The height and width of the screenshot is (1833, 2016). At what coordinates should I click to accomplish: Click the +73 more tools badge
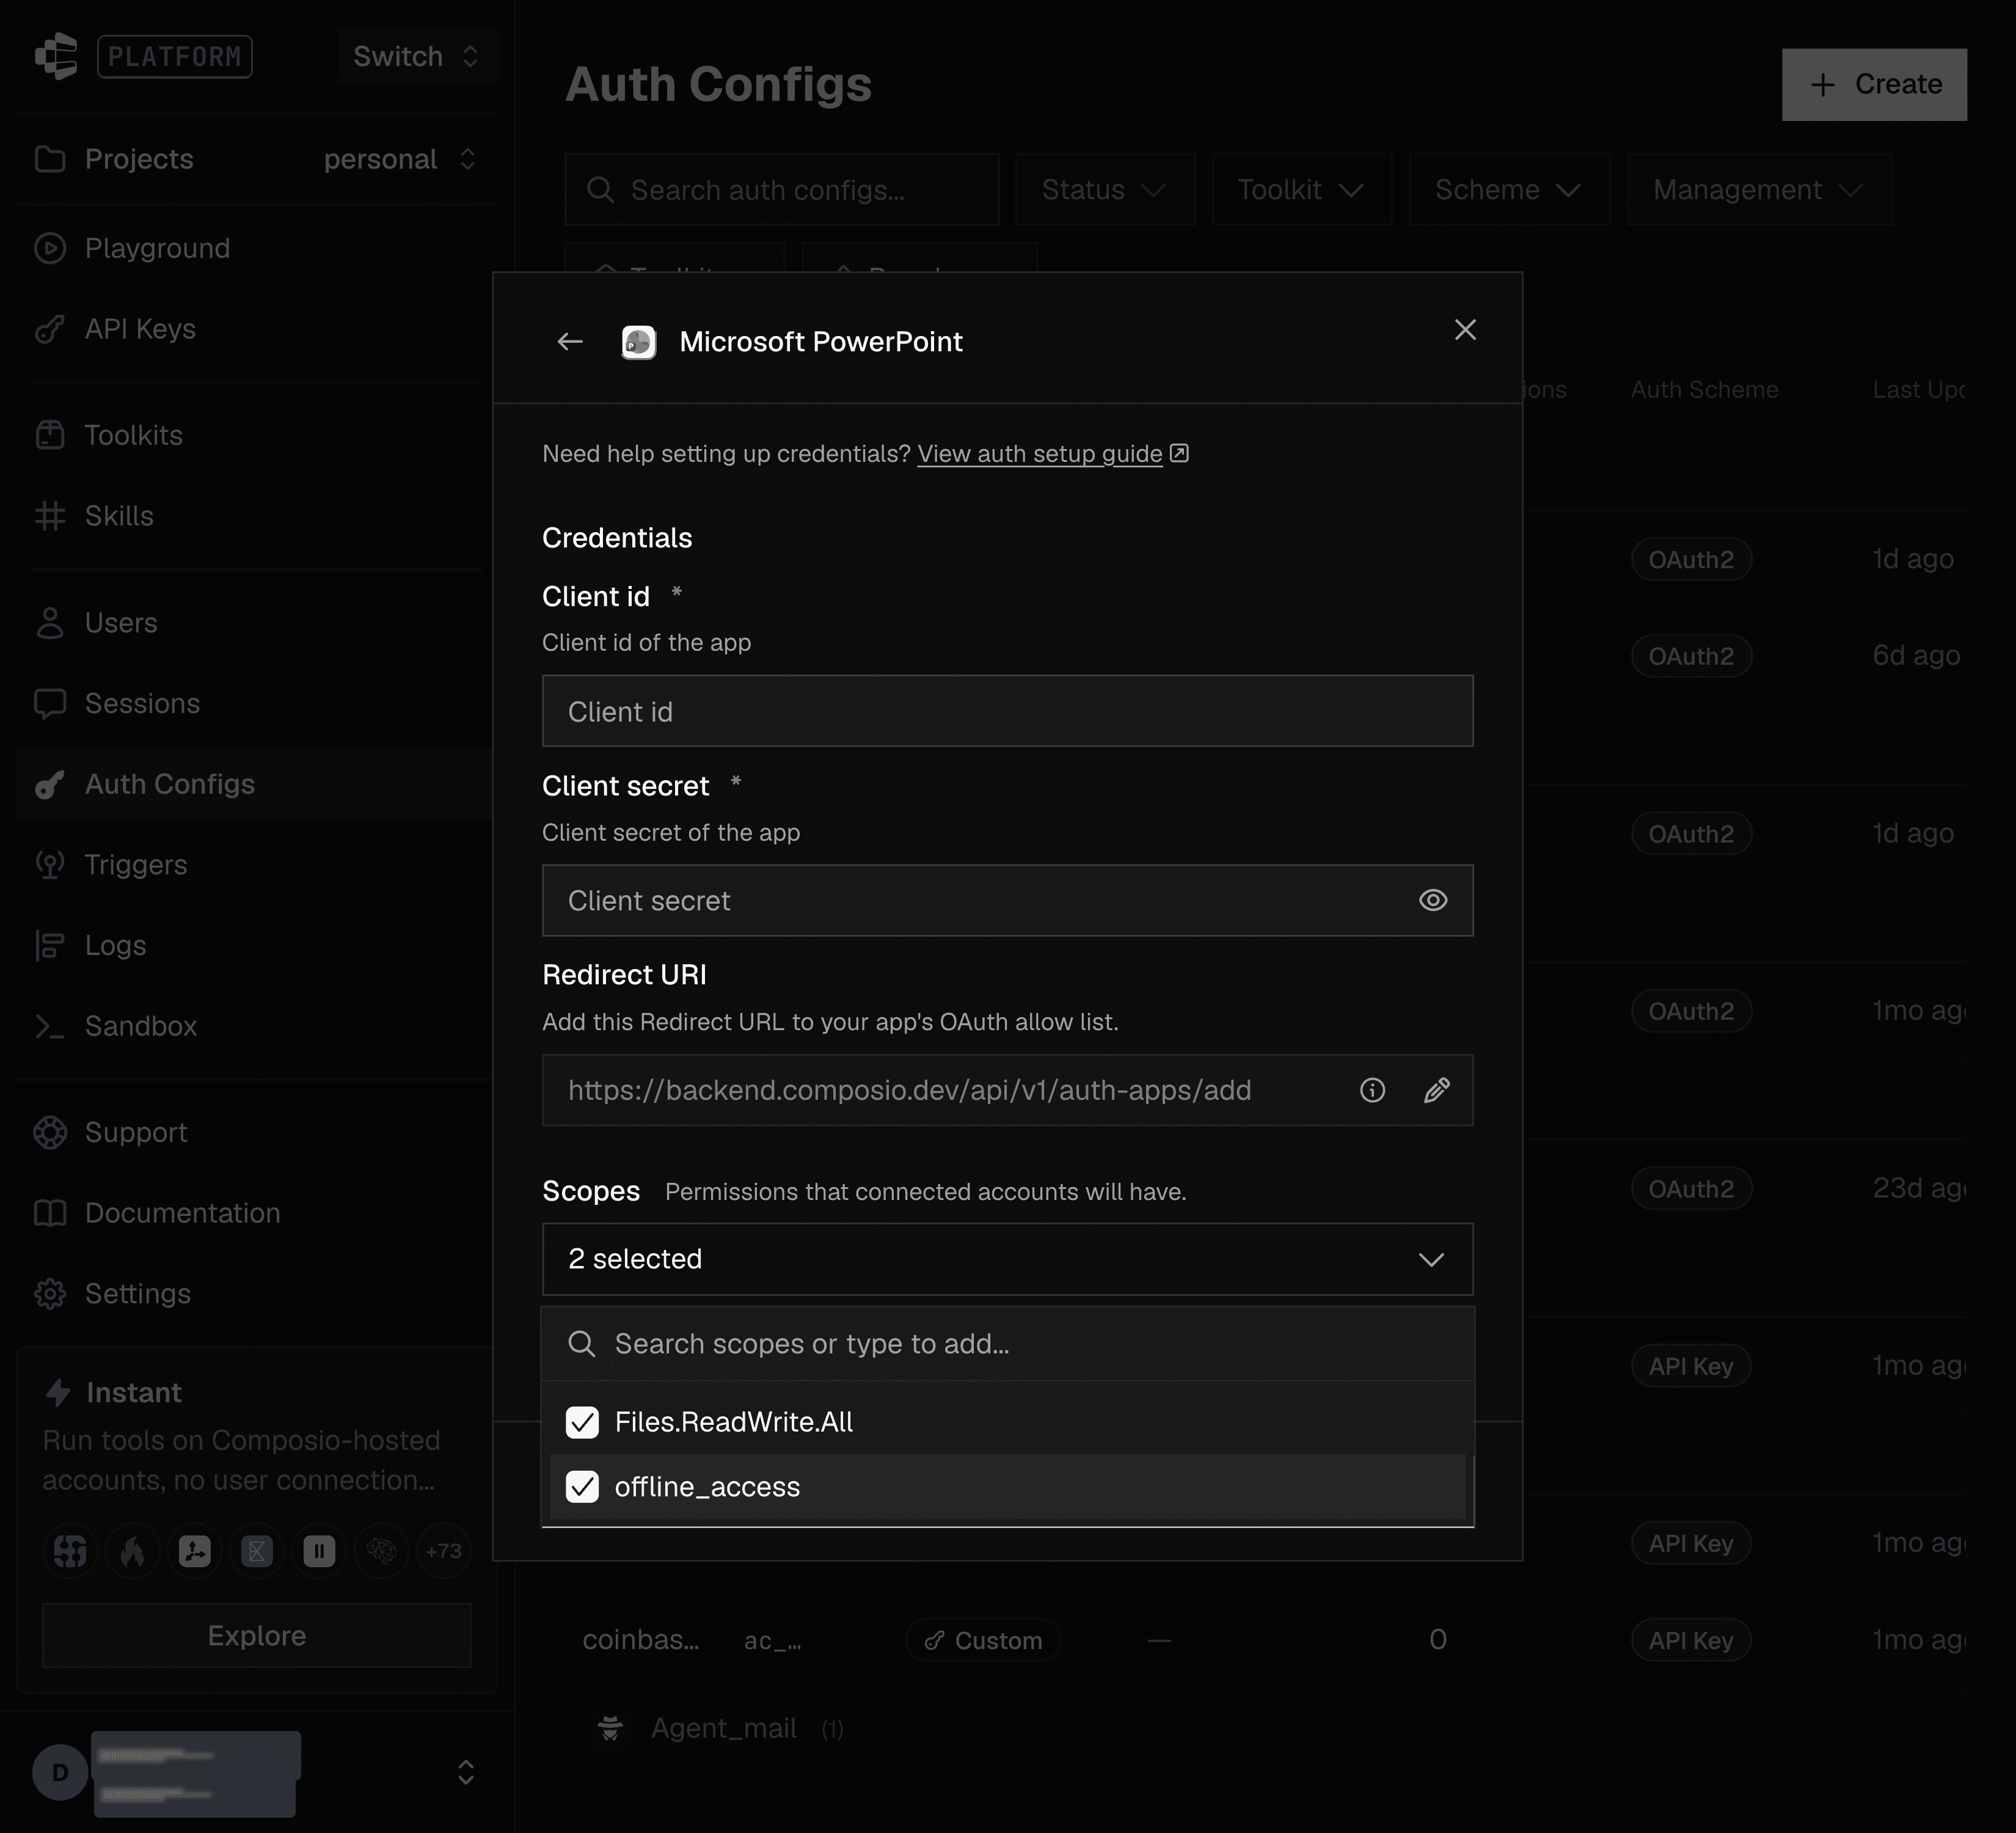click(x=443, y=1551)
